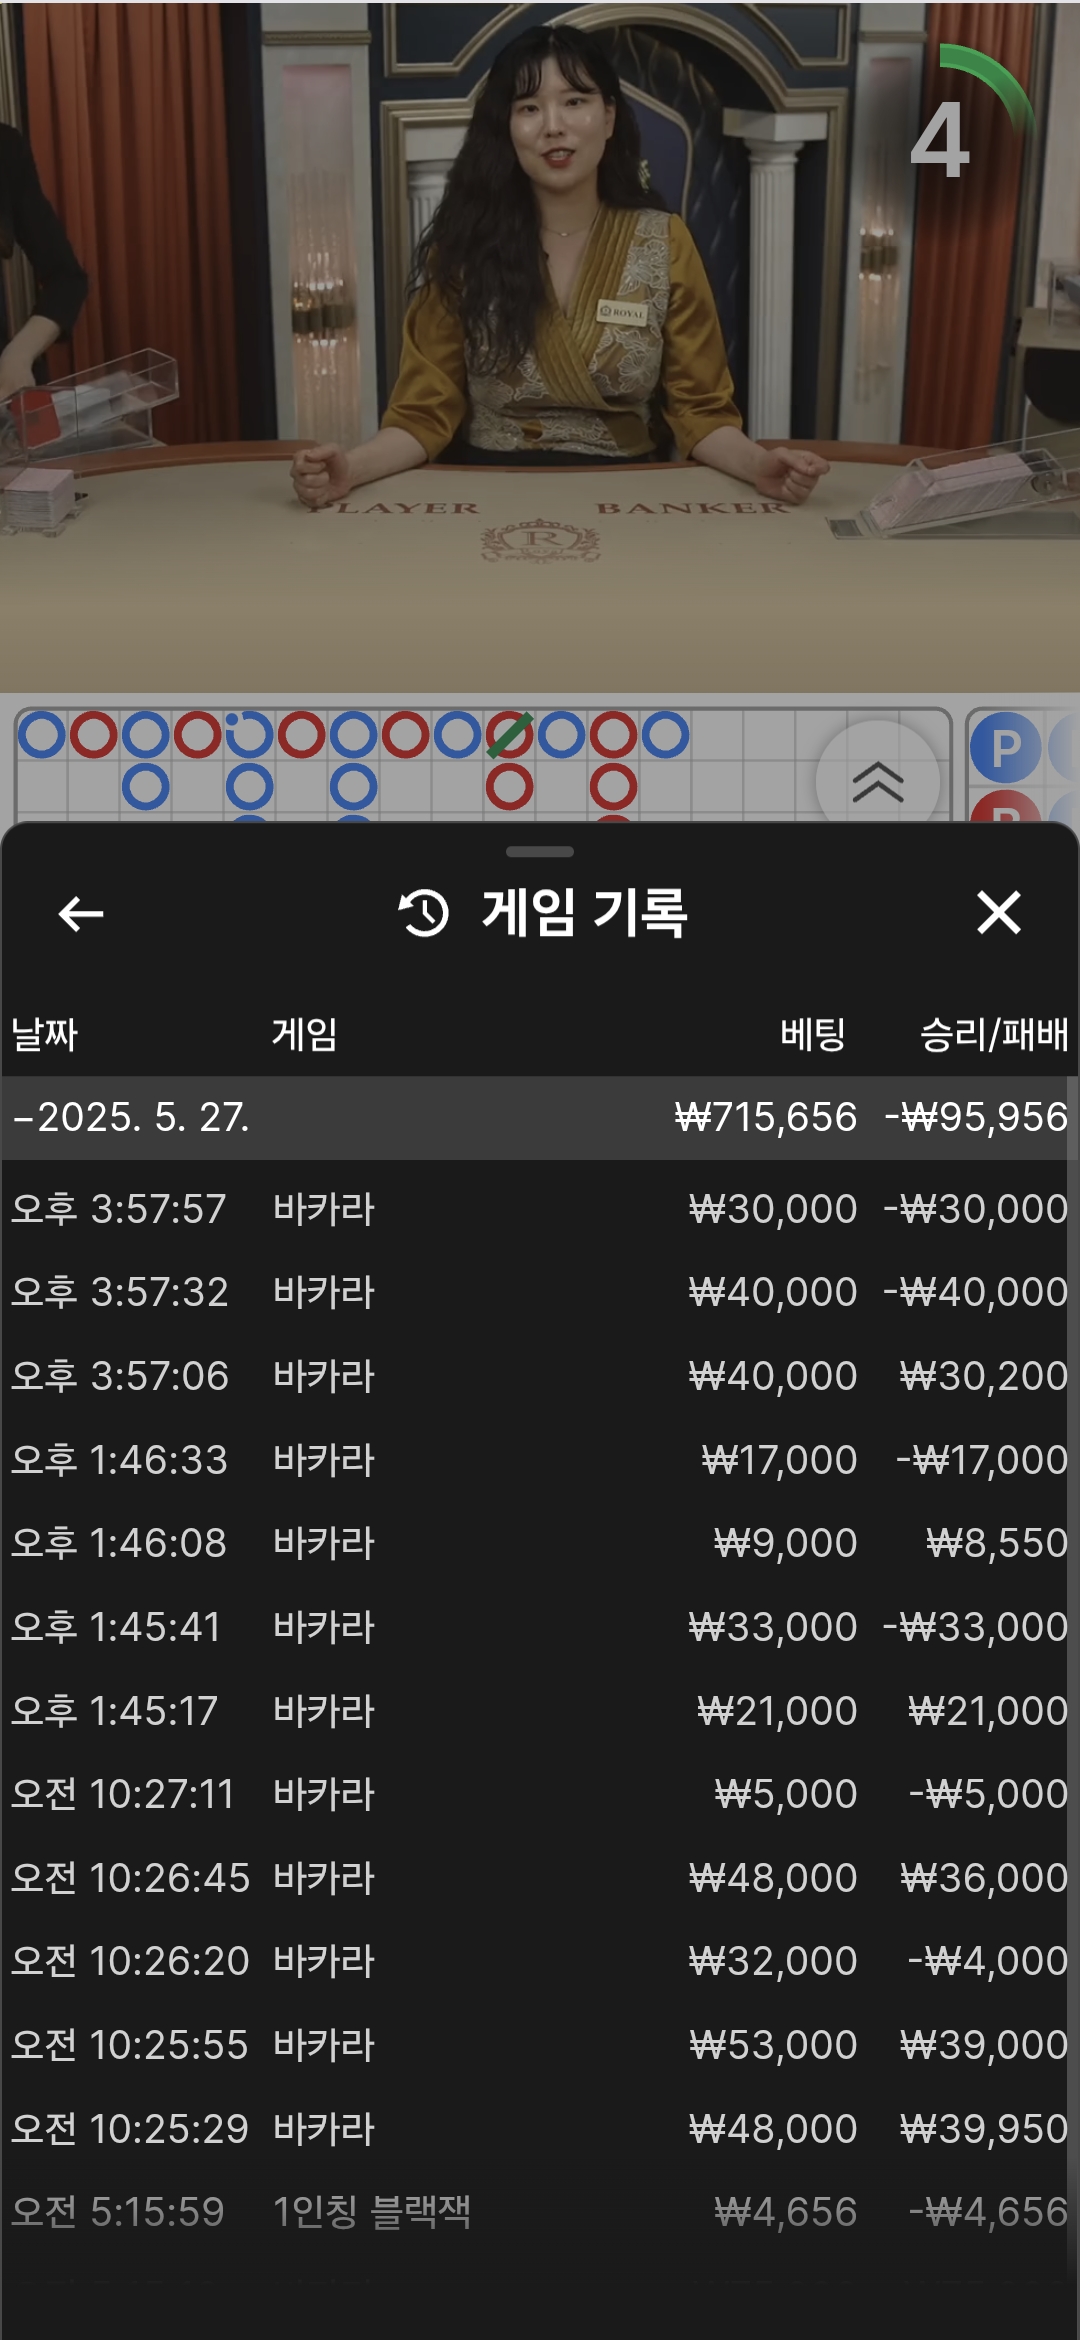Tap the 베팅 column header

(x=813, y=1034)
